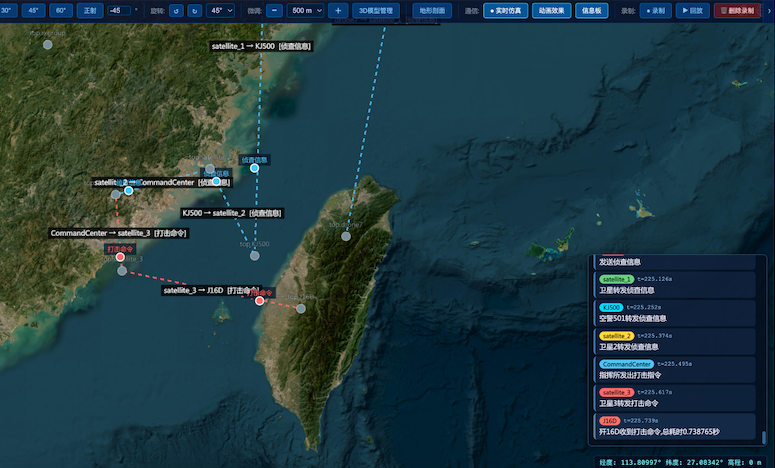Click the CommandCenter → satellite_3 link label
This screenshot has height=468, width=775.
click(x=118, y=233)
